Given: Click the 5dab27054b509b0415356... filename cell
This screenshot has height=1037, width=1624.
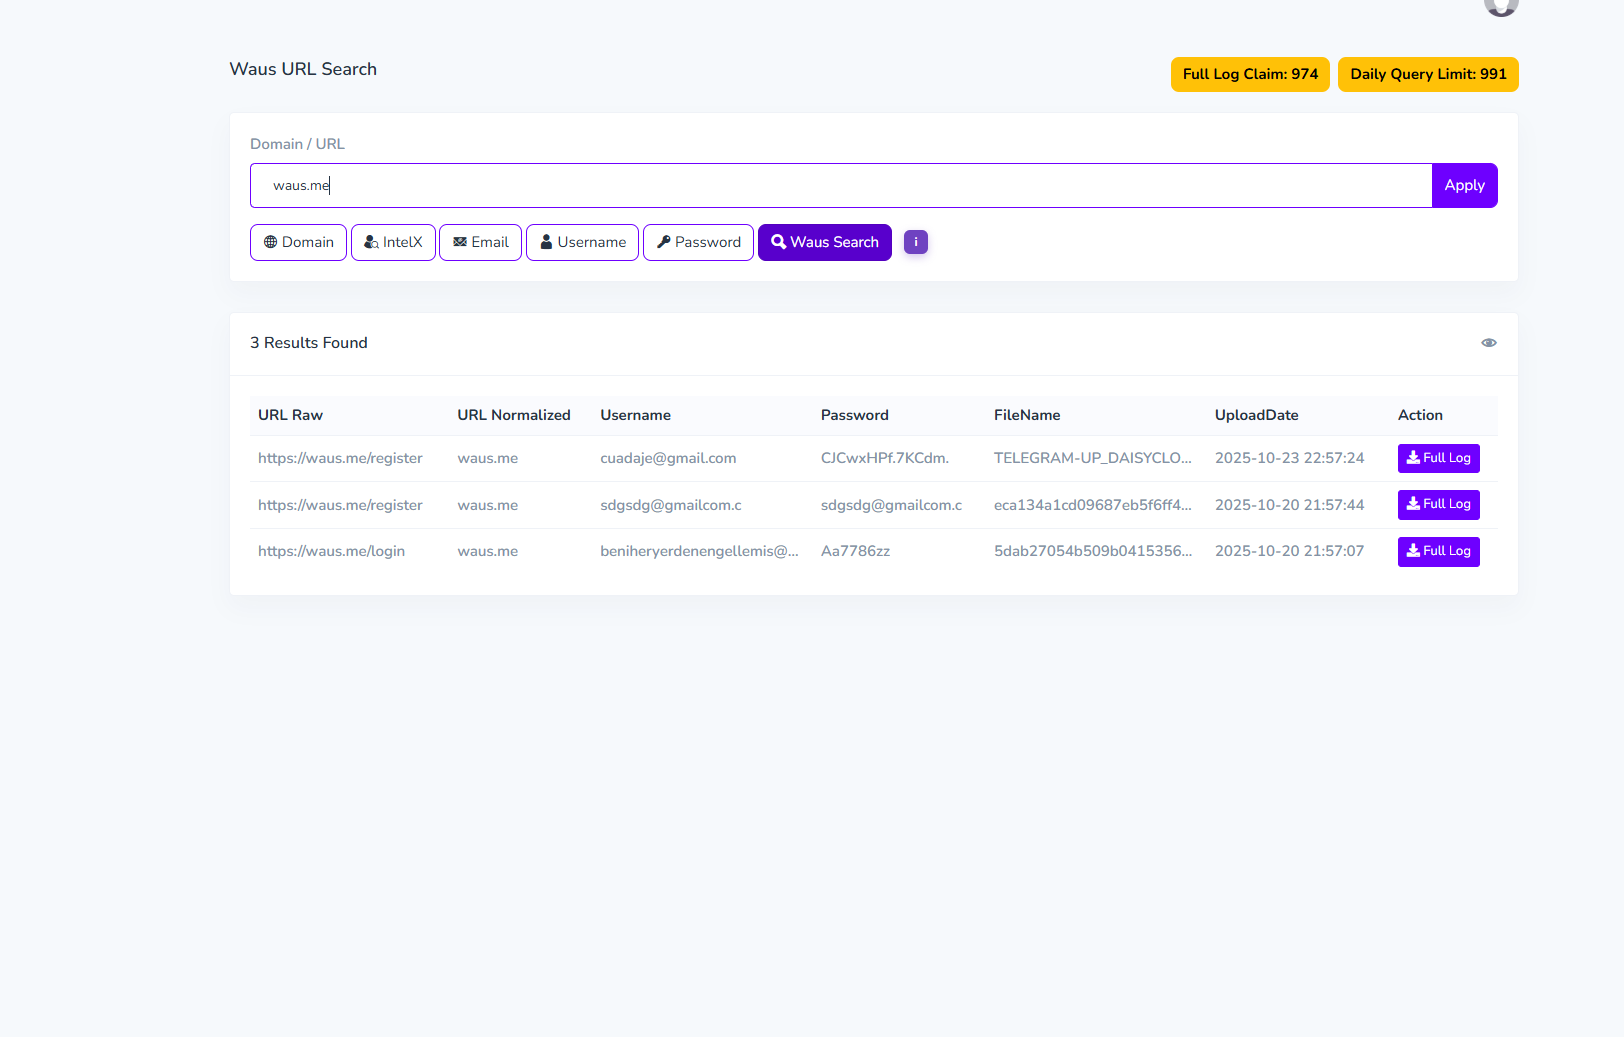Looking at the screenshot, I should (x=1093, y=551).
